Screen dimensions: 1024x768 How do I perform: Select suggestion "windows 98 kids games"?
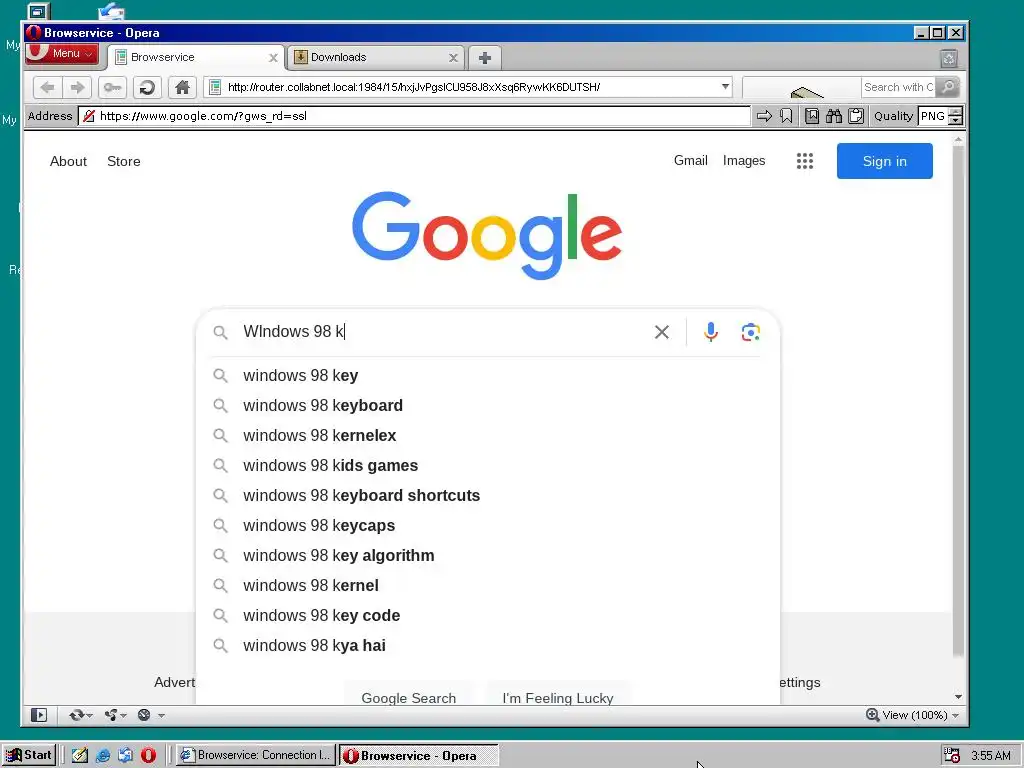click(x=488, y=466)
